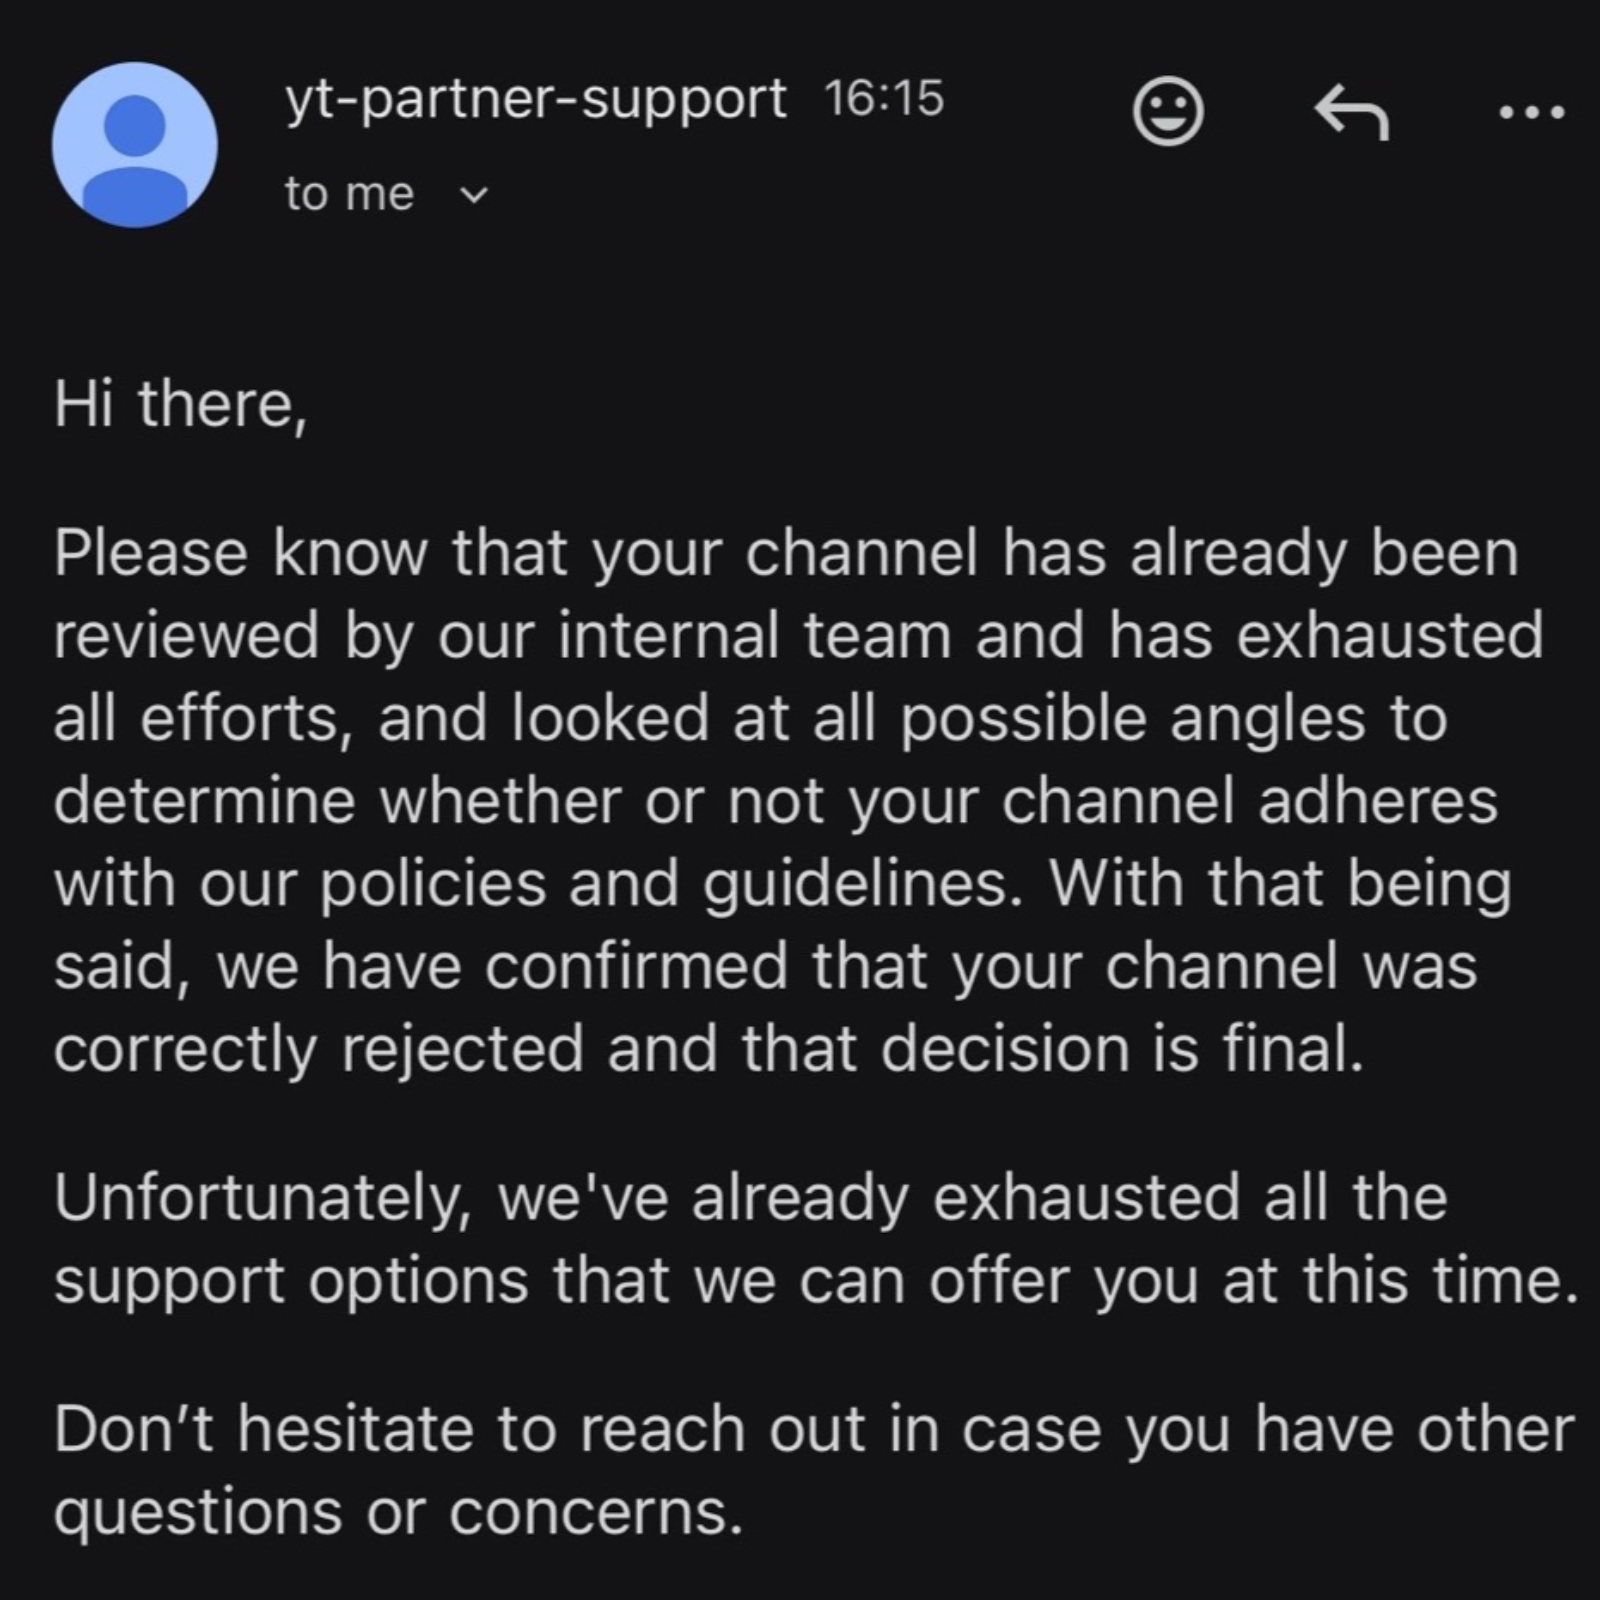This screenshot has height=1600, width=1600.
Task: Tap 'support options that we can offer you'
Action: (x=625, y=1280)
